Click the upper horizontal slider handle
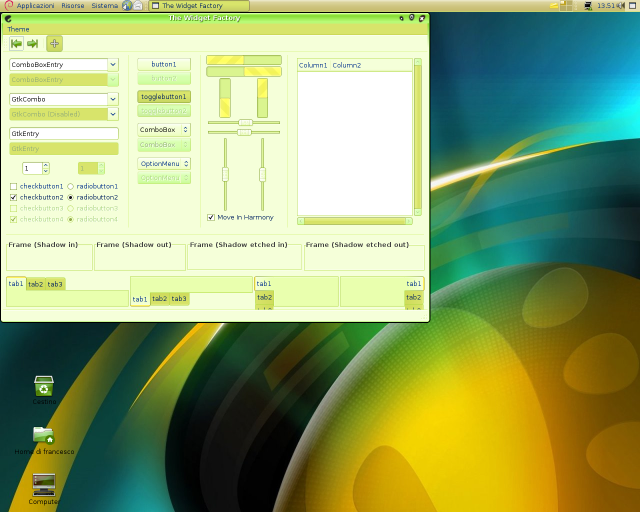The height and width of the screenshot is (512, 640). (245, 122)
